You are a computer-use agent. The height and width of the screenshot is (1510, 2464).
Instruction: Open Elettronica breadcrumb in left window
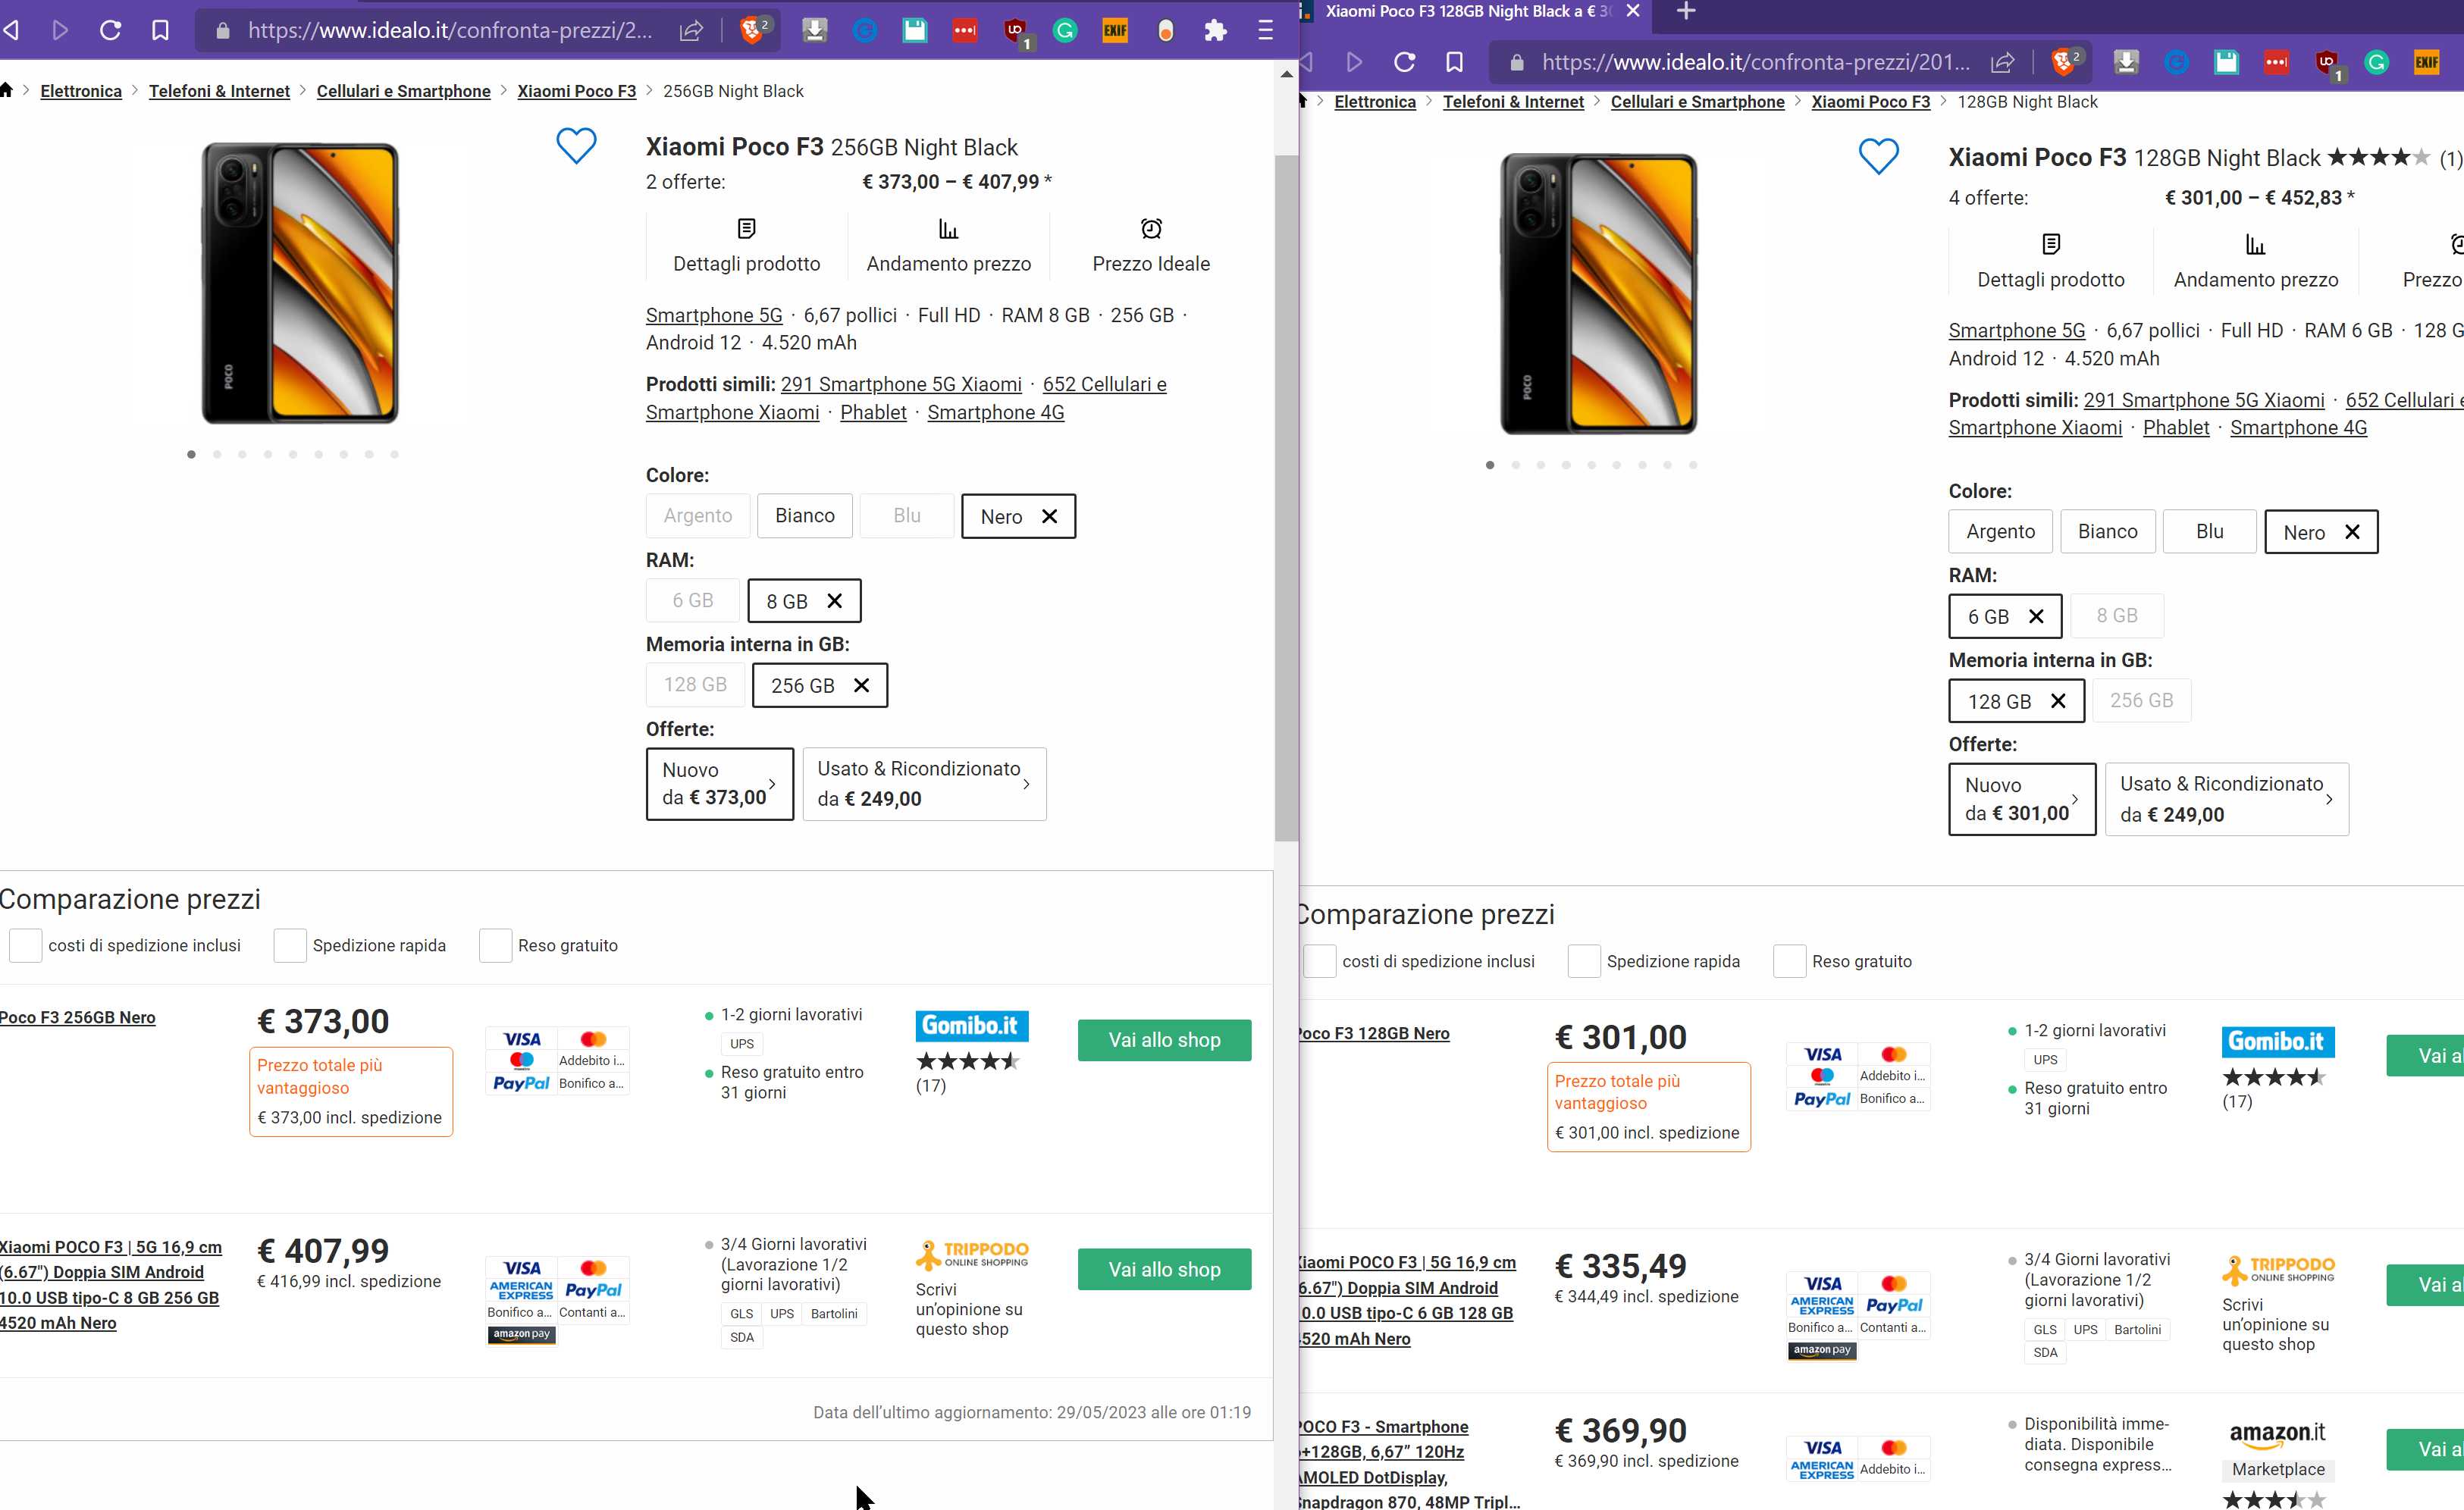coord(81,91)
